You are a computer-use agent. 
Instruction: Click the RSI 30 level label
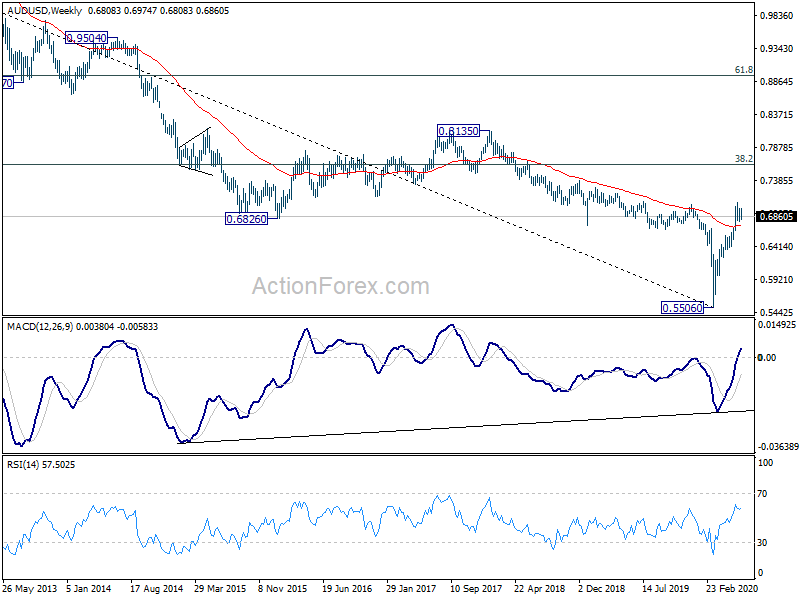tap(762, 543)
